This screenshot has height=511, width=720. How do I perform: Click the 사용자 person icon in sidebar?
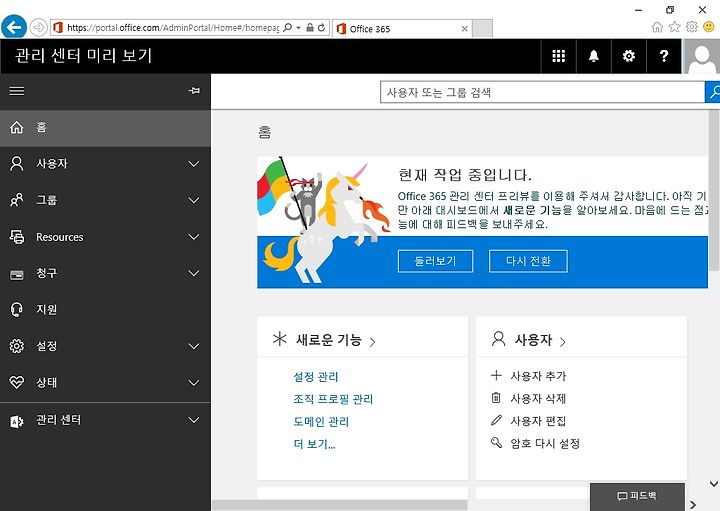[17, 163]
